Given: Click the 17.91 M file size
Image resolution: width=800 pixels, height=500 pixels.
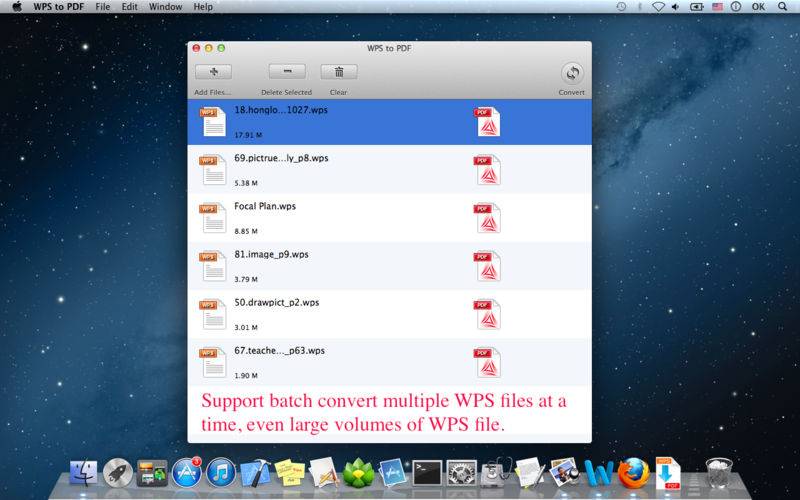Looking at the screenshot, I should point(248,135).
